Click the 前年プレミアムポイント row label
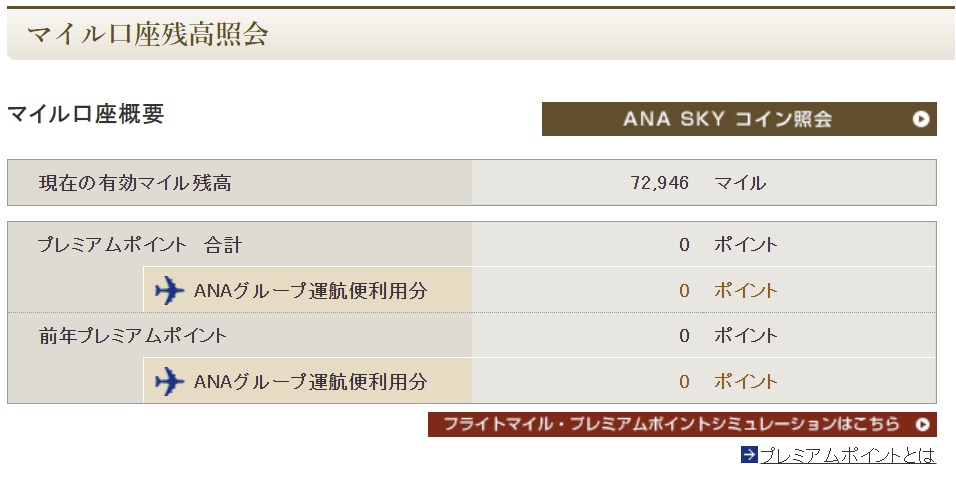The height and width of the screenshot is (479, 956). (x=133, y=336)
